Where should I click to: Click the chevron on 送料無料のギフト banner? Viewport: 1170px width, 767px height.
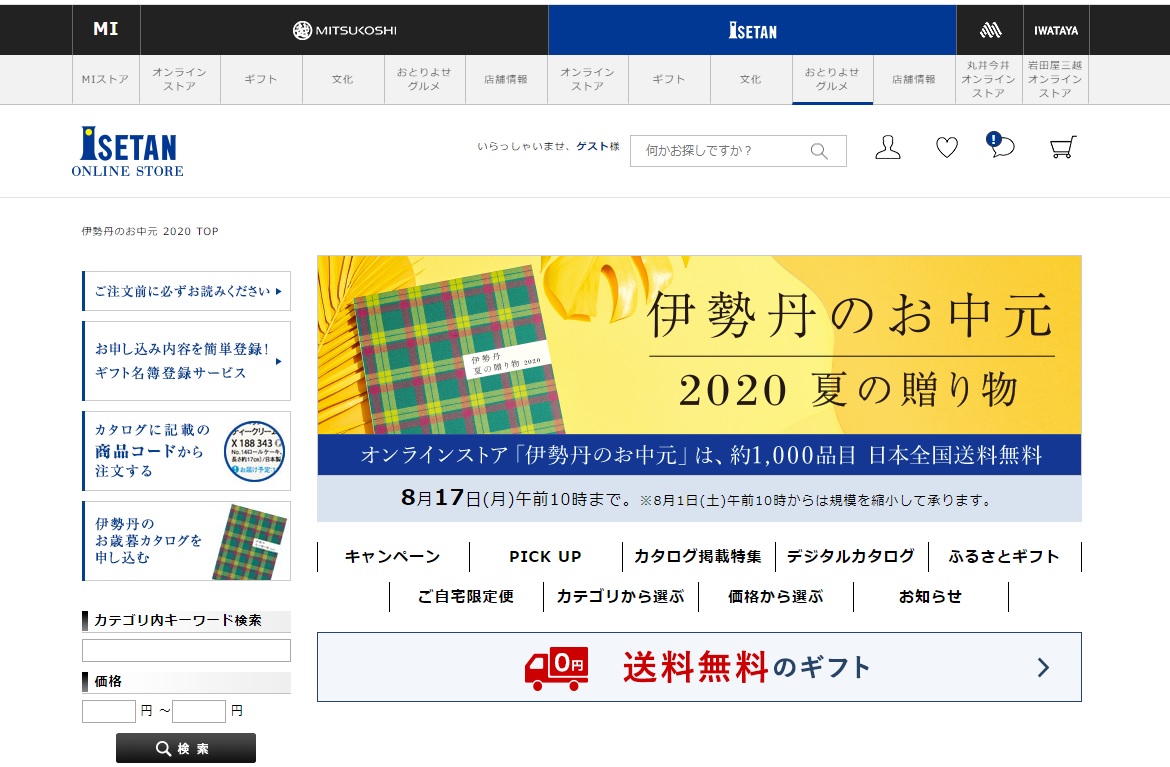pyautogui.click(x=1043, y=668)
